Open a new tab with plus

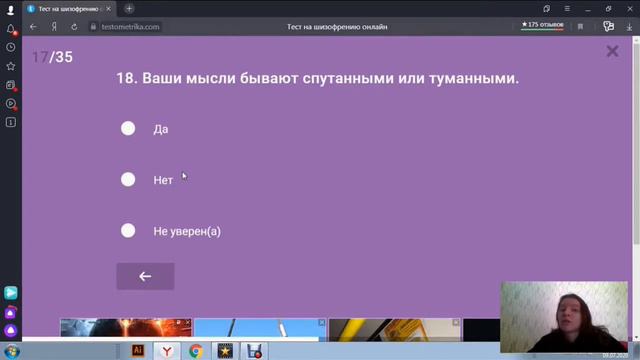(x=129, y=9)
